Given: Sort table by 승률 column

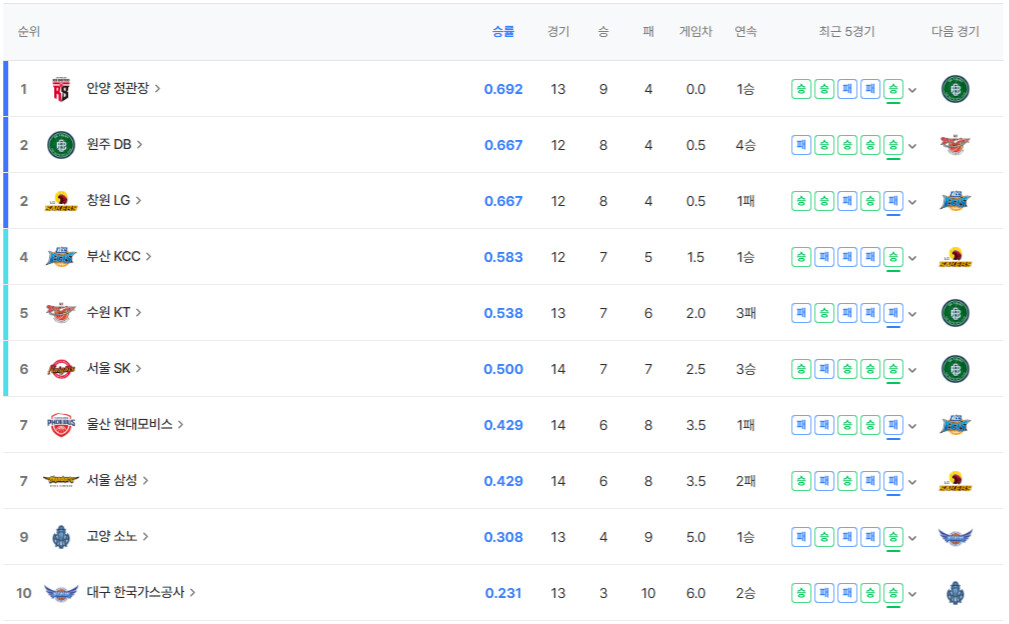Looking at the screenshot, I should click(x=503, y=32).
